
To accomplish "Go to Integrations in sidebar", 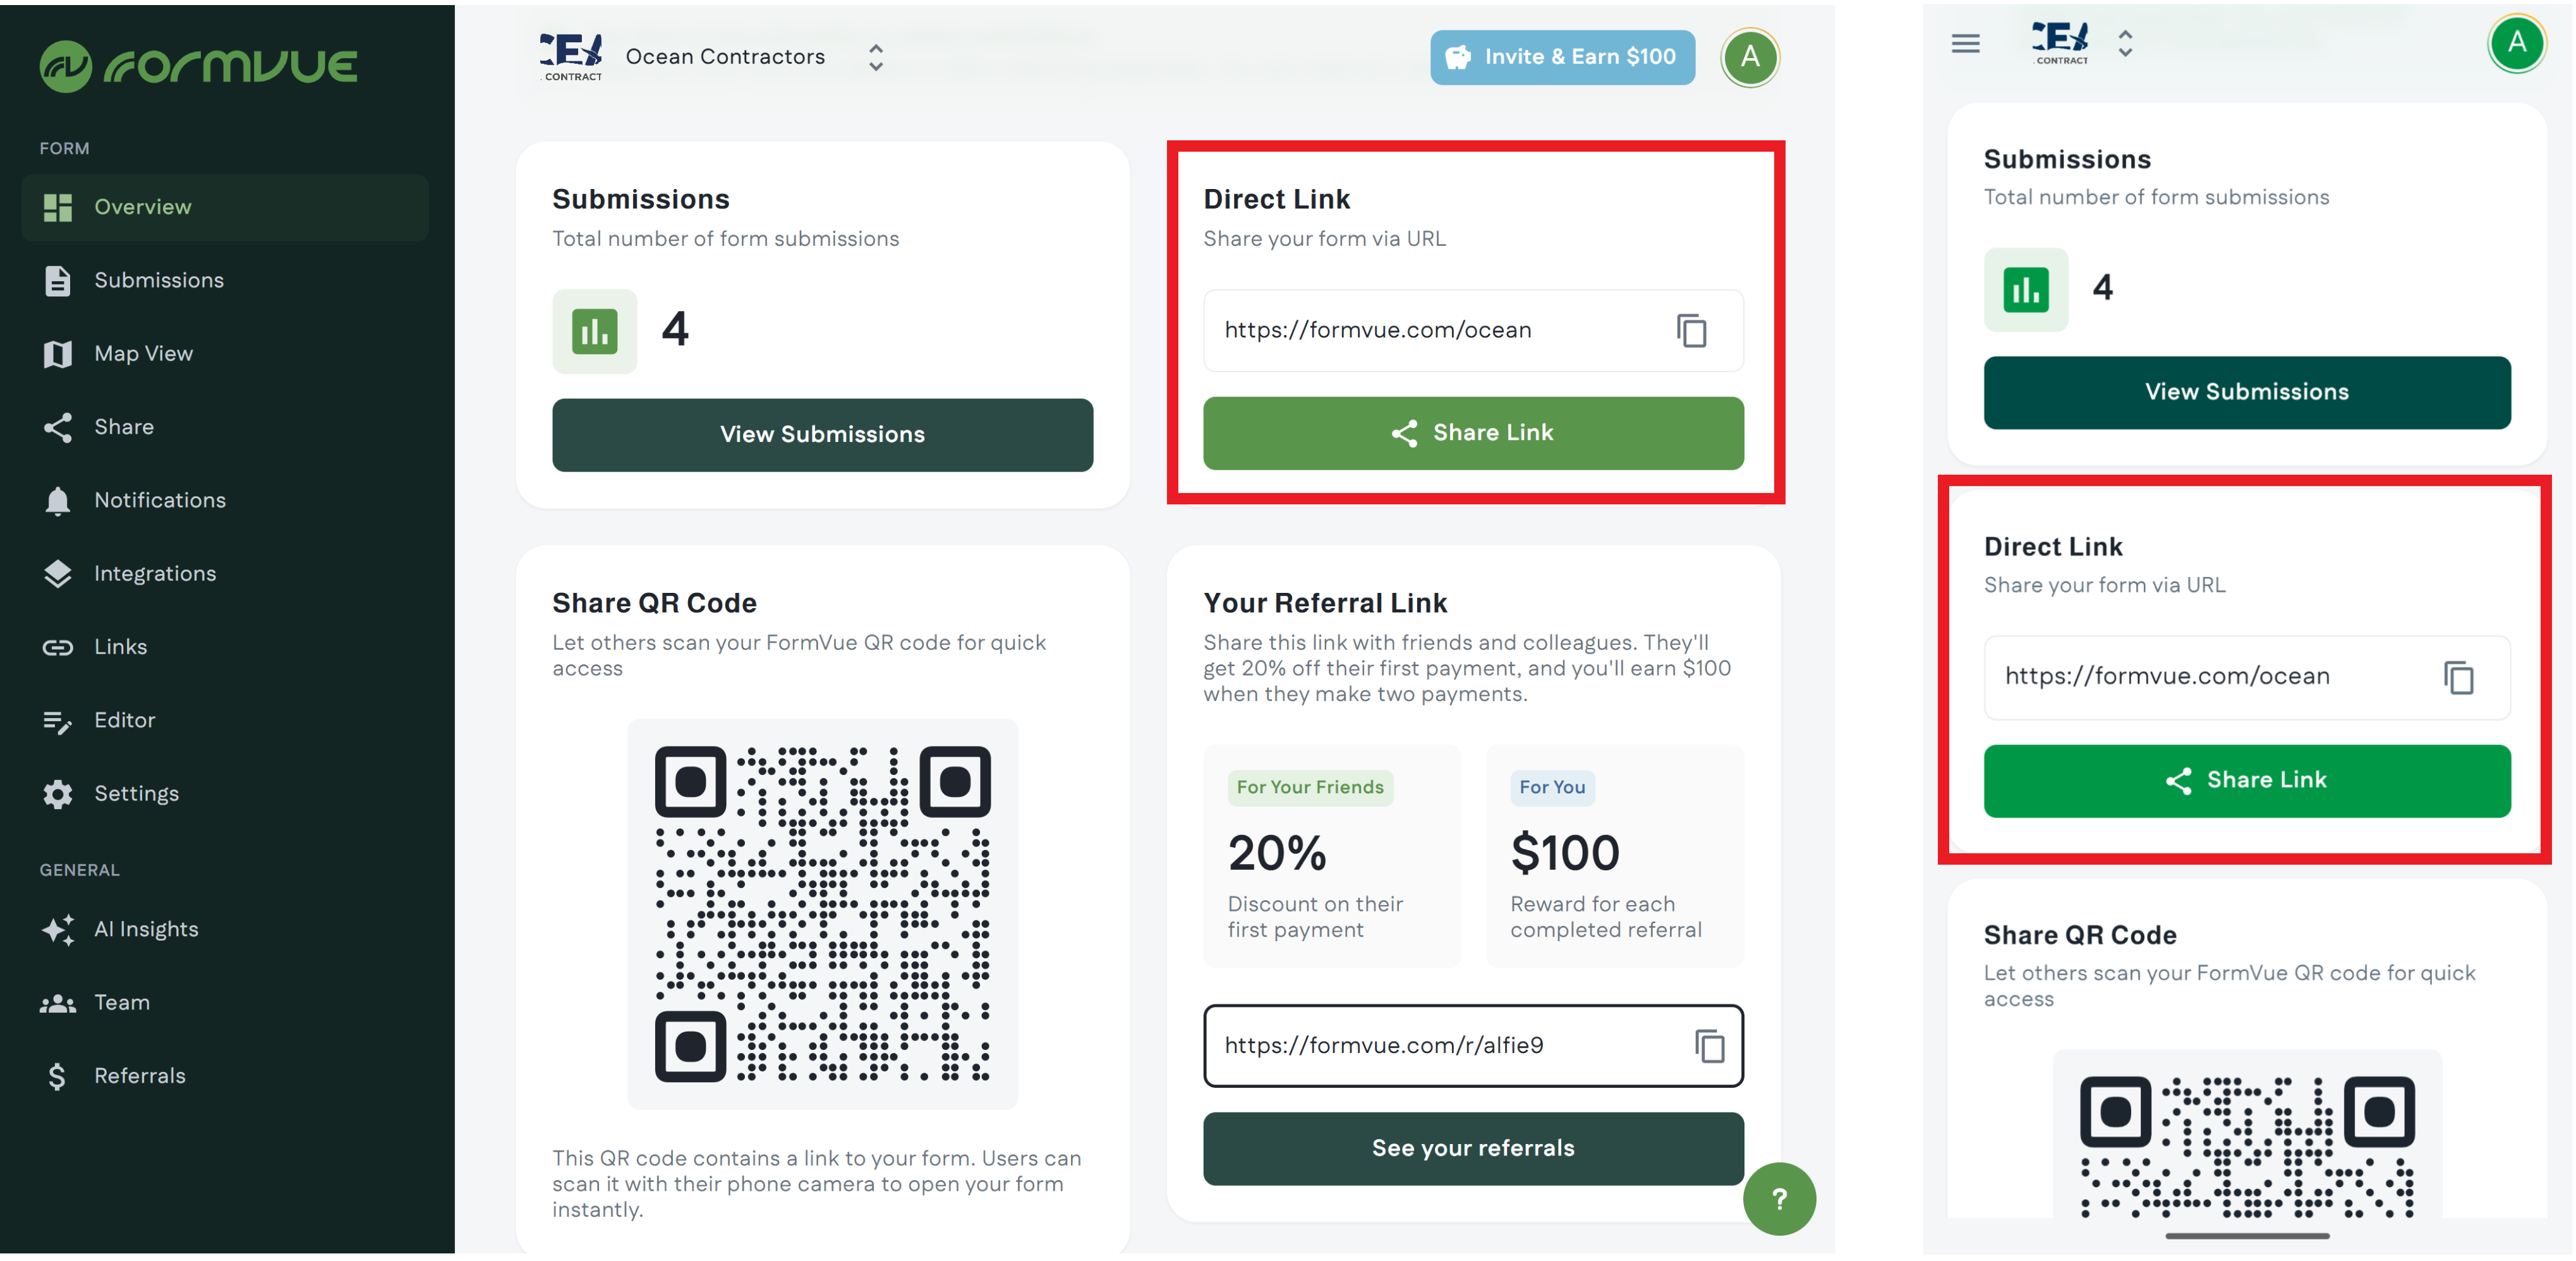I will (154, 574).
